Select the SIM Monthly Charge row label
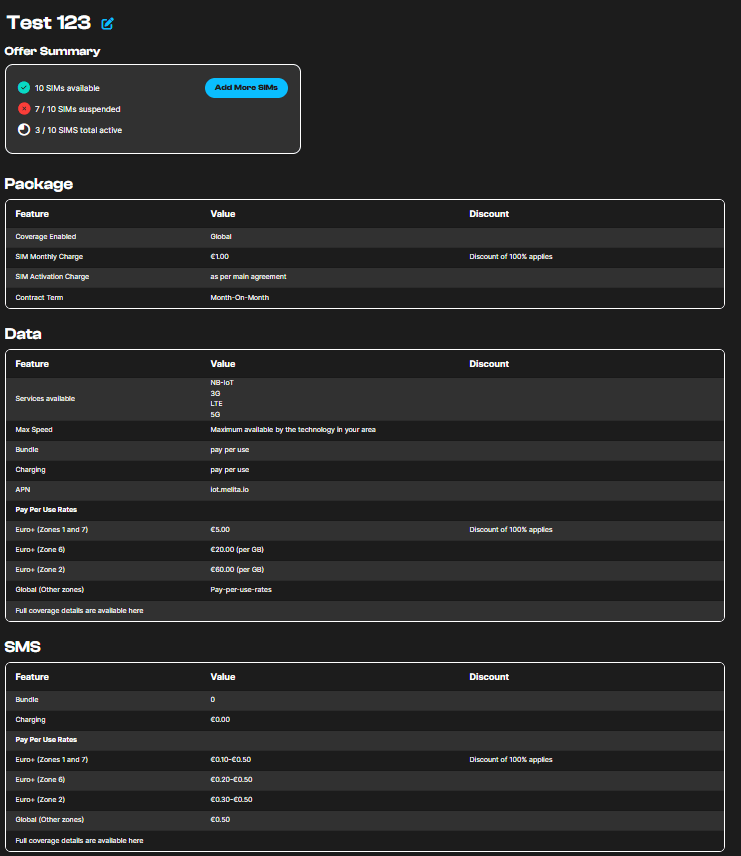The image size is (741, 856). [x=49, y=257]
